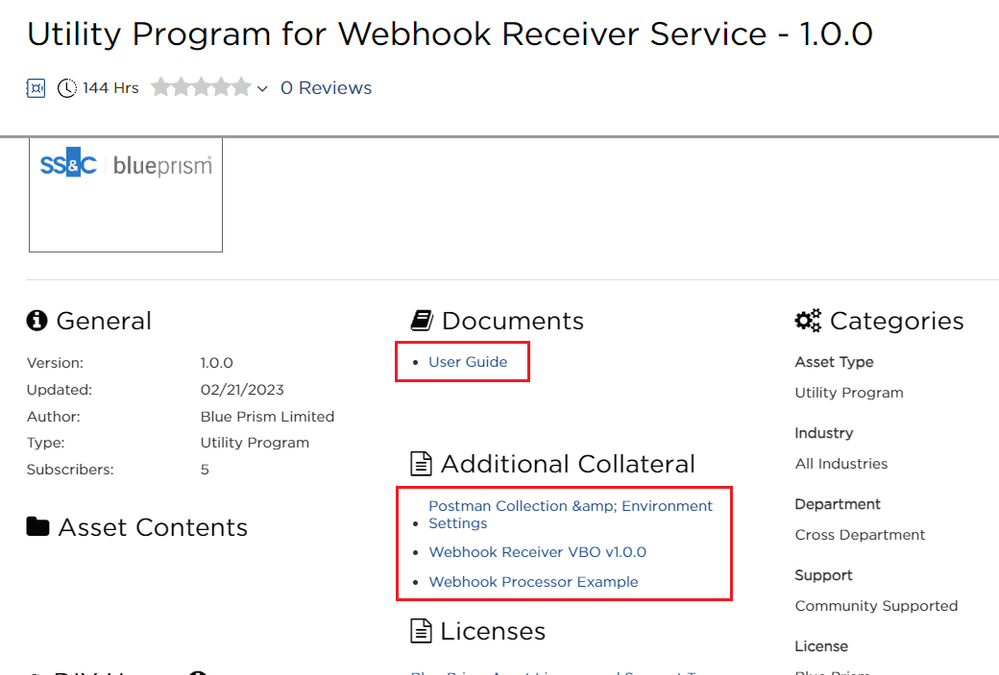Image resolution: width=999 pixels, height=675 pixels.
Task: Click the Licenses document icon
Action: (x=421, y=631)
